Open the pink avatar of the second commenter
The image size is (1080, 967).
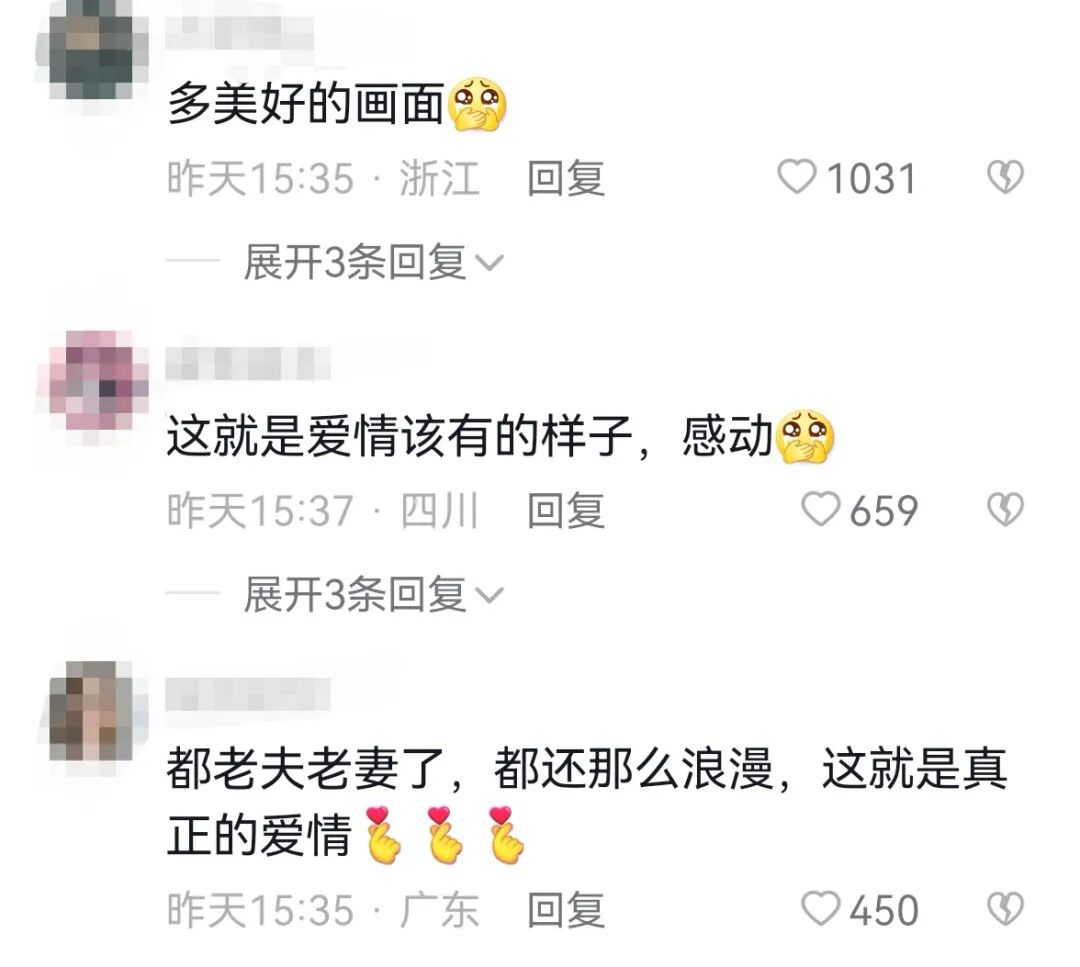coord(94,380)
